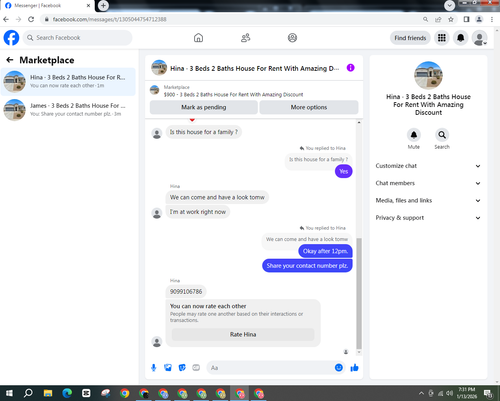This screenshot has width=500, height=401.
Task: Open the account profile picture menu
Action: click(480, 38)
